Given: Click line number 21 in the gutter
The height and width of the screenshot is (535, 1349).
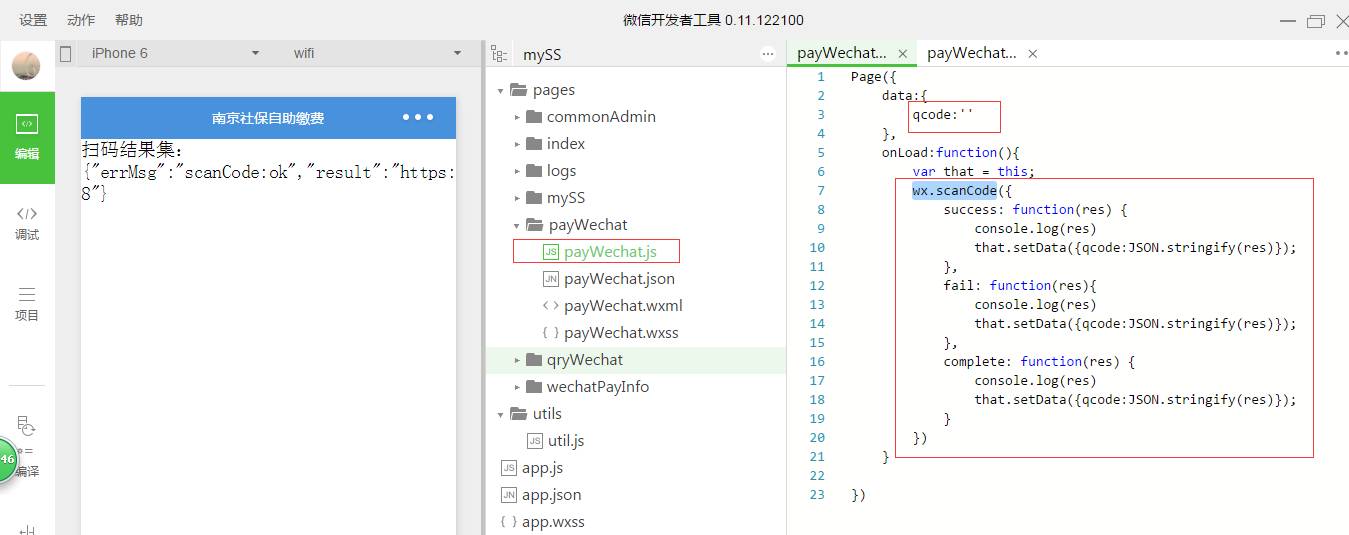Looking at the screenshot, I should pos(817,456).
